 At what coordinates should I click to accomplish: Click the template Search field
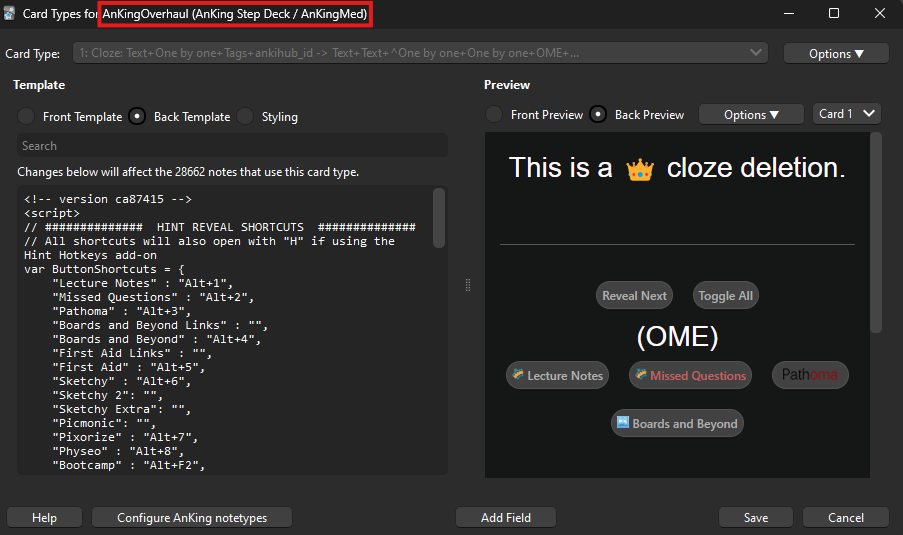[x=232, y=146]
